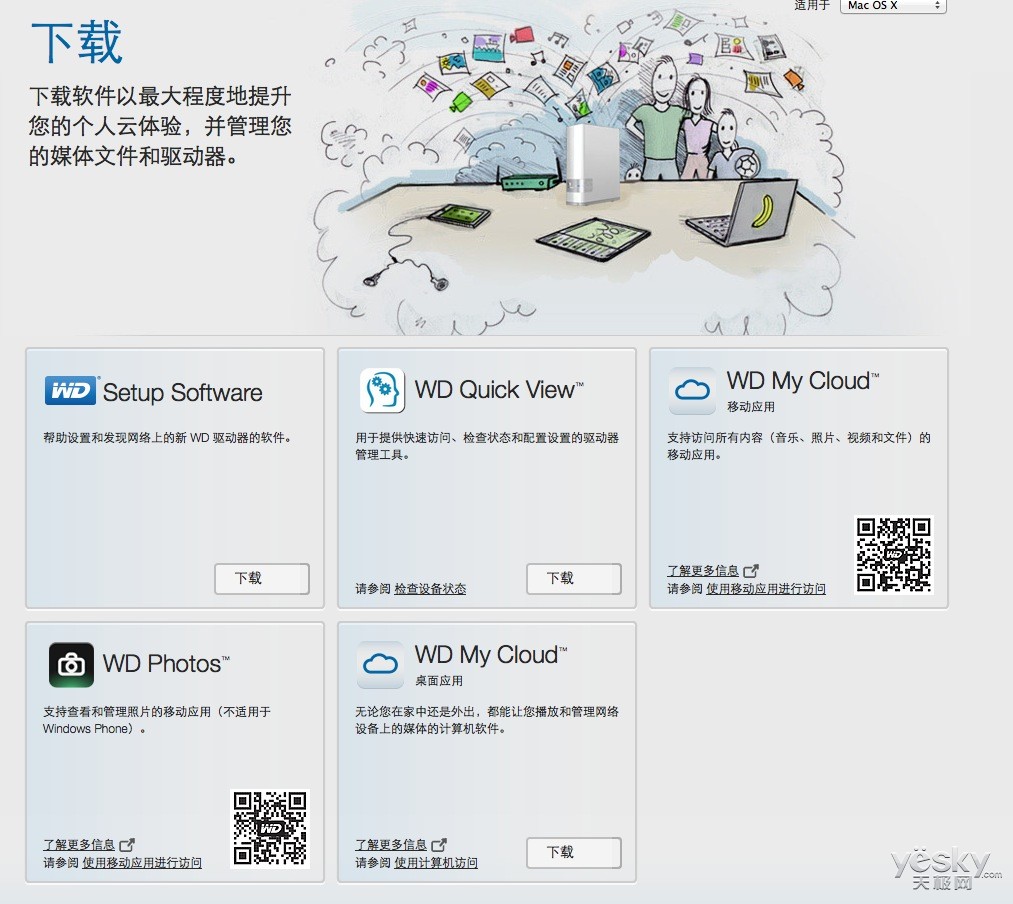Click the 桌面应用 subtitle under WD My Cloud
This screenshot has height=904, width=1013.
pyautogui.click(x=438, y=680)
